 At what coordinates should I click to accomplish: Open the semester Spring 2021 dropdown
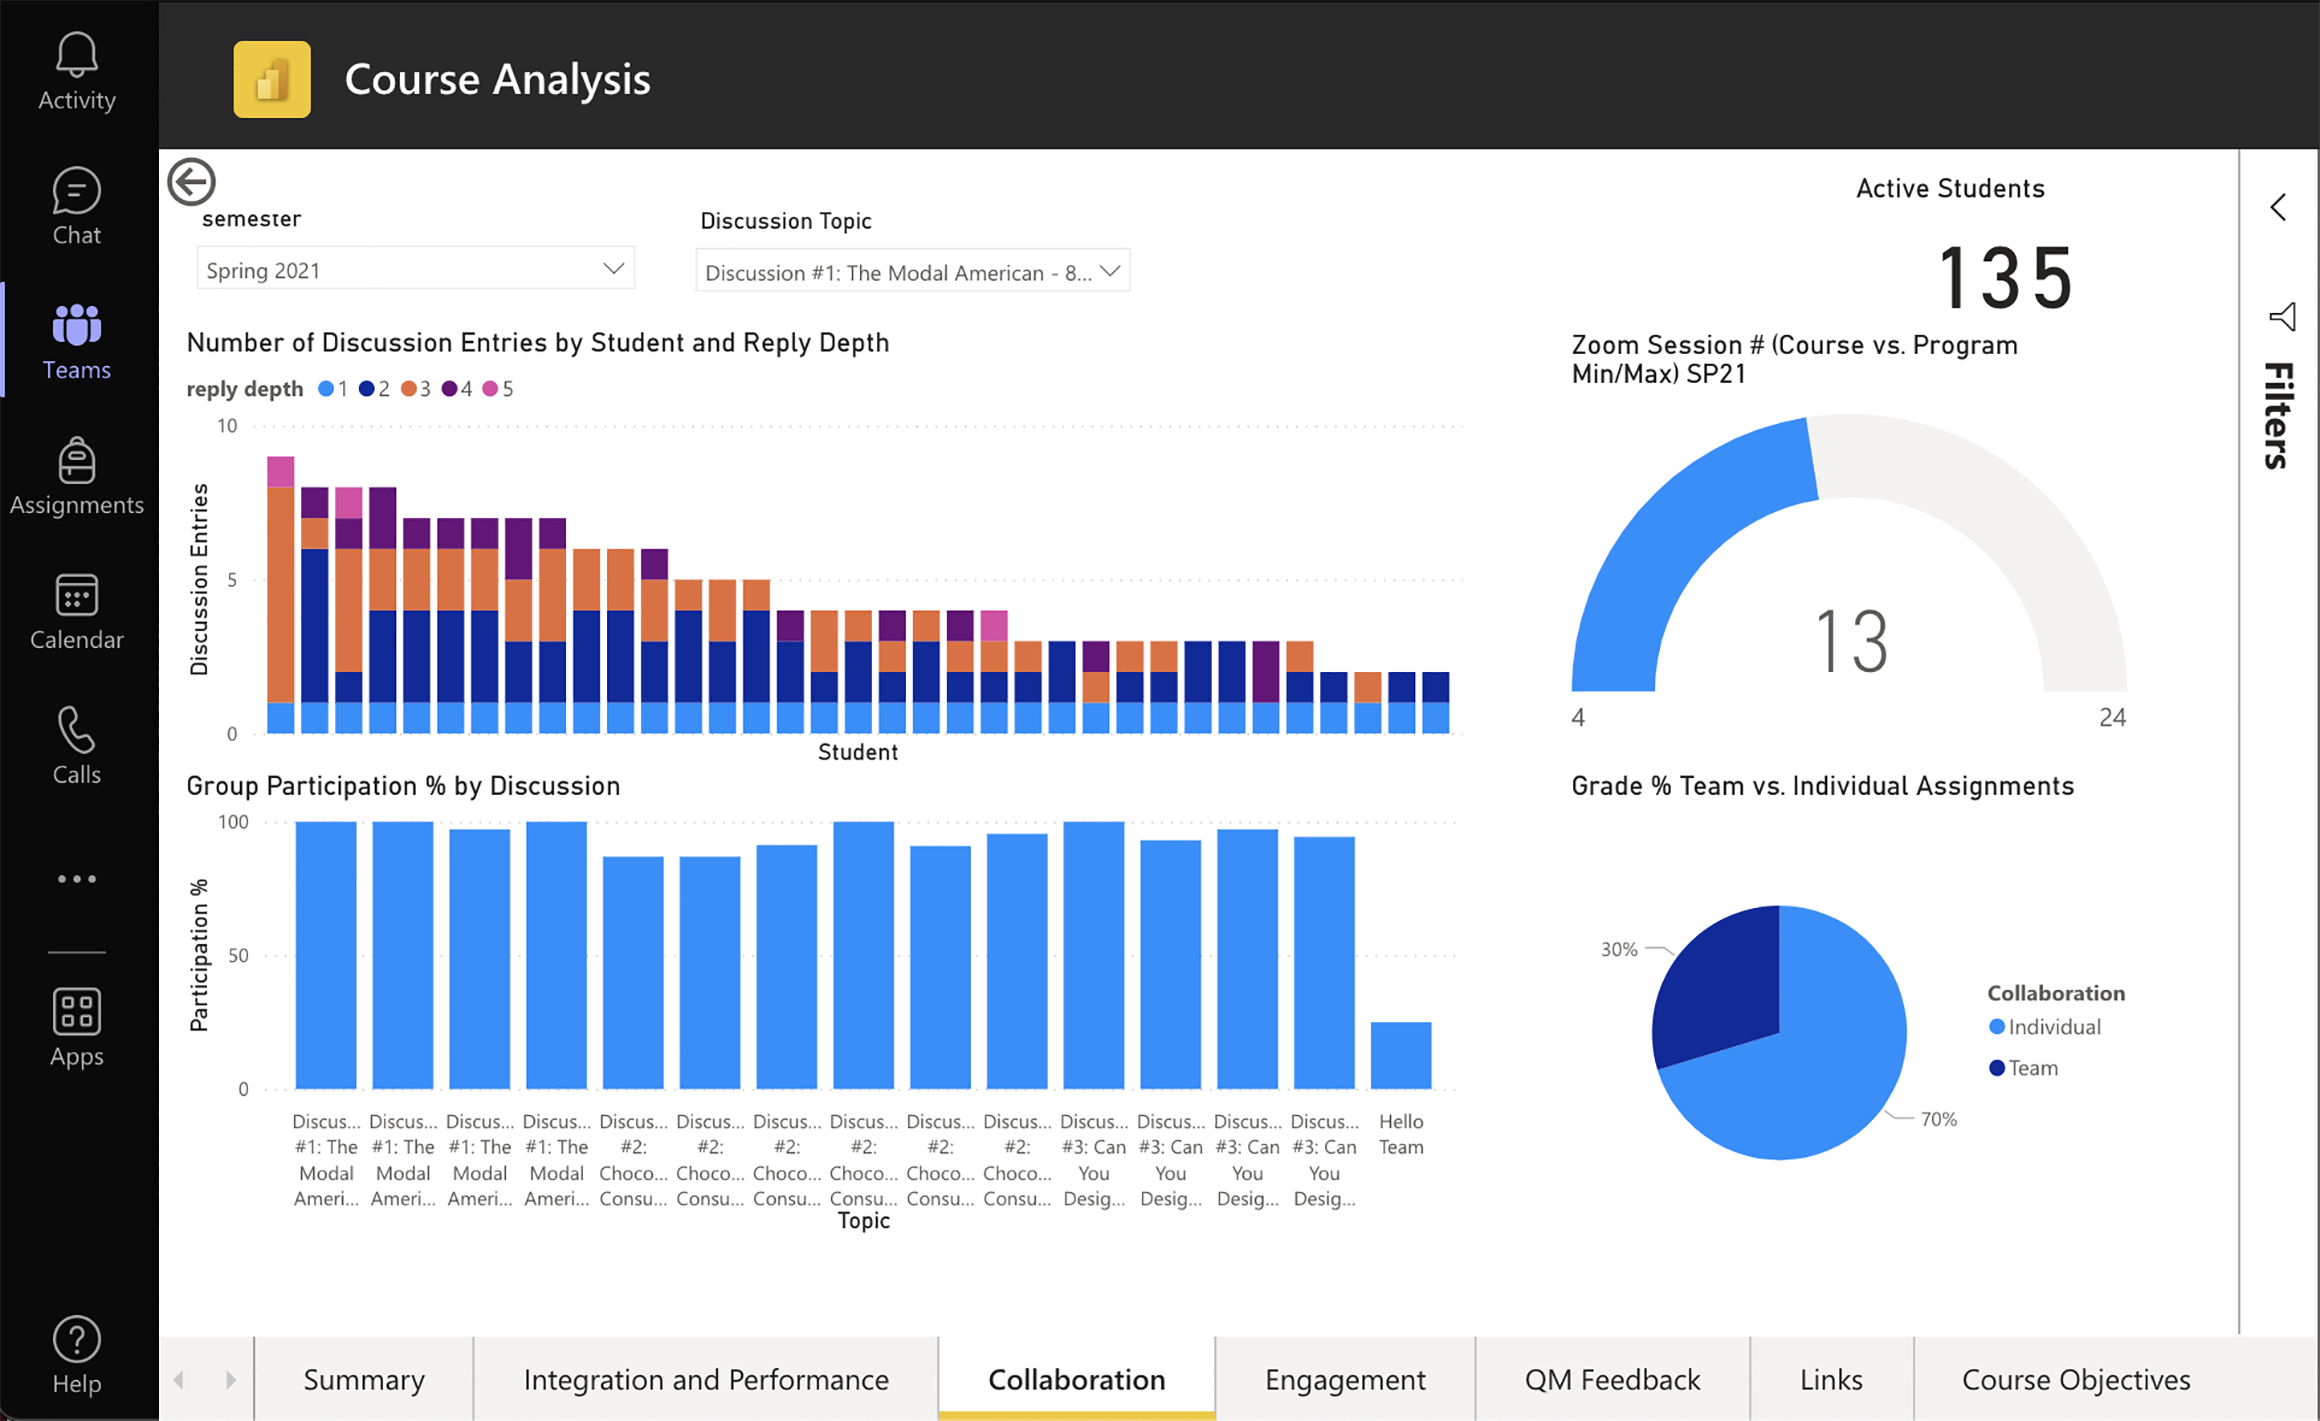click(x=415, y=269)
